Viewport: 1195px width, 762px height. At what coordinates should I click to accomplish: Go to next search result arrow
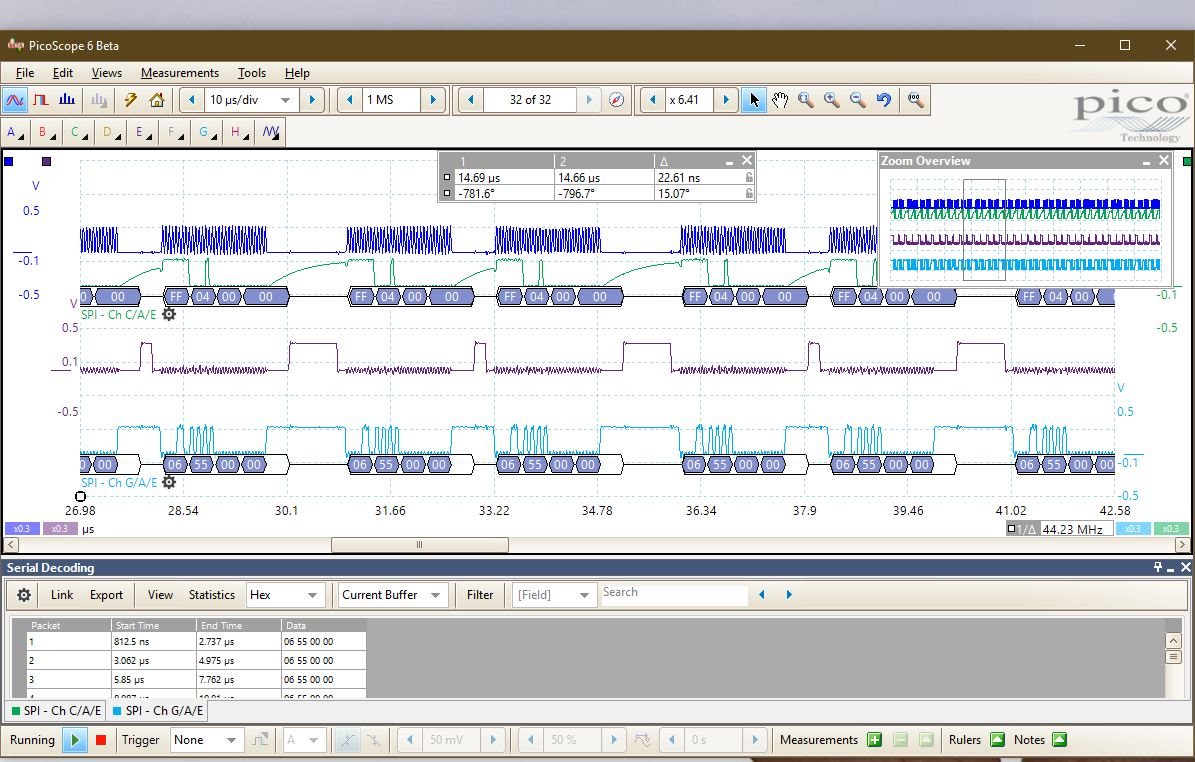tap(789, 595)
